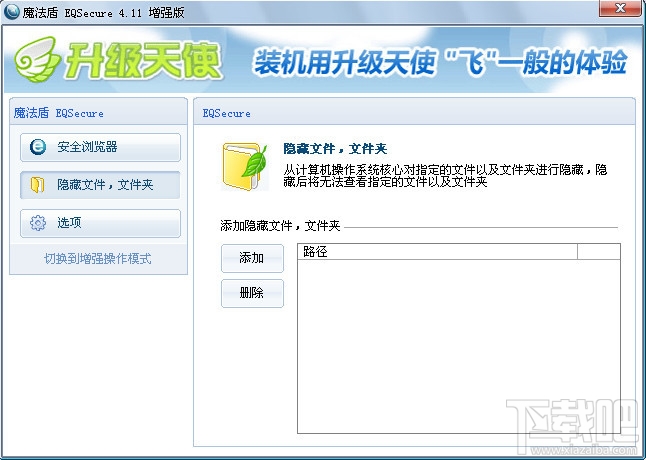Click the blue IE browser icon
This screenshot has width=646, height=460.
click(x=38, y=147)
